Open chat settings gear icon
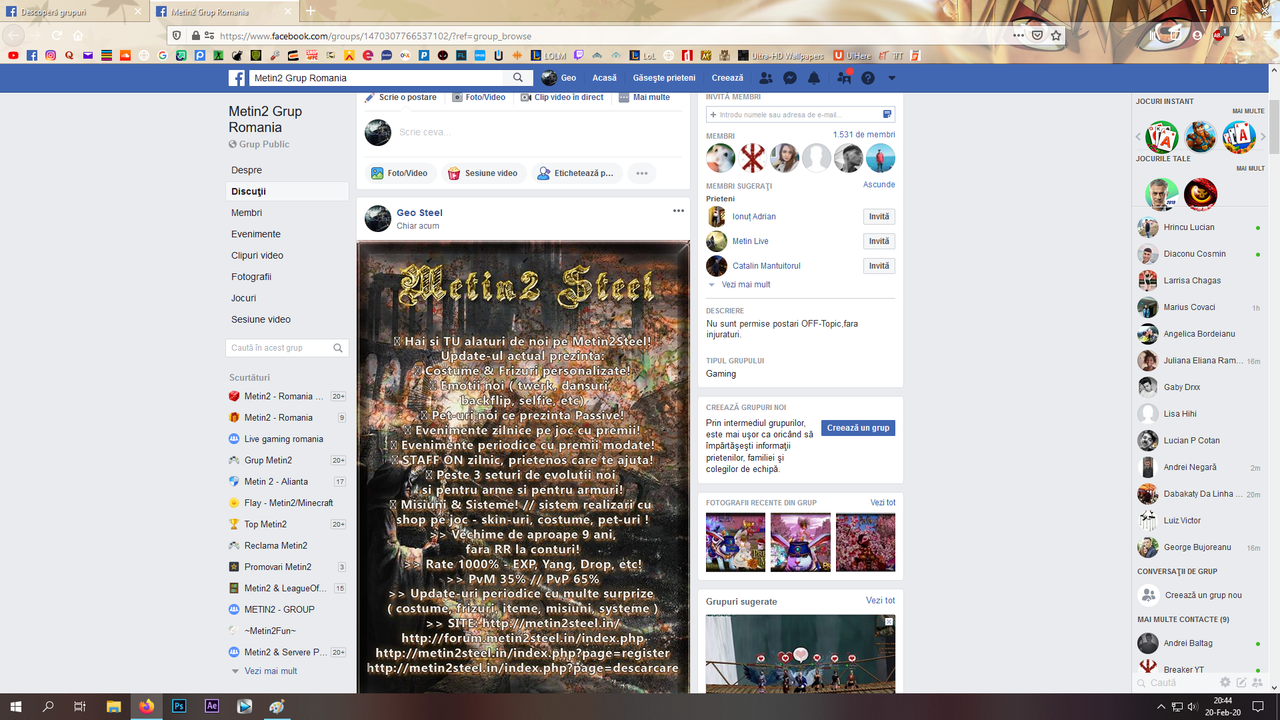 (x=1225, y=682)
